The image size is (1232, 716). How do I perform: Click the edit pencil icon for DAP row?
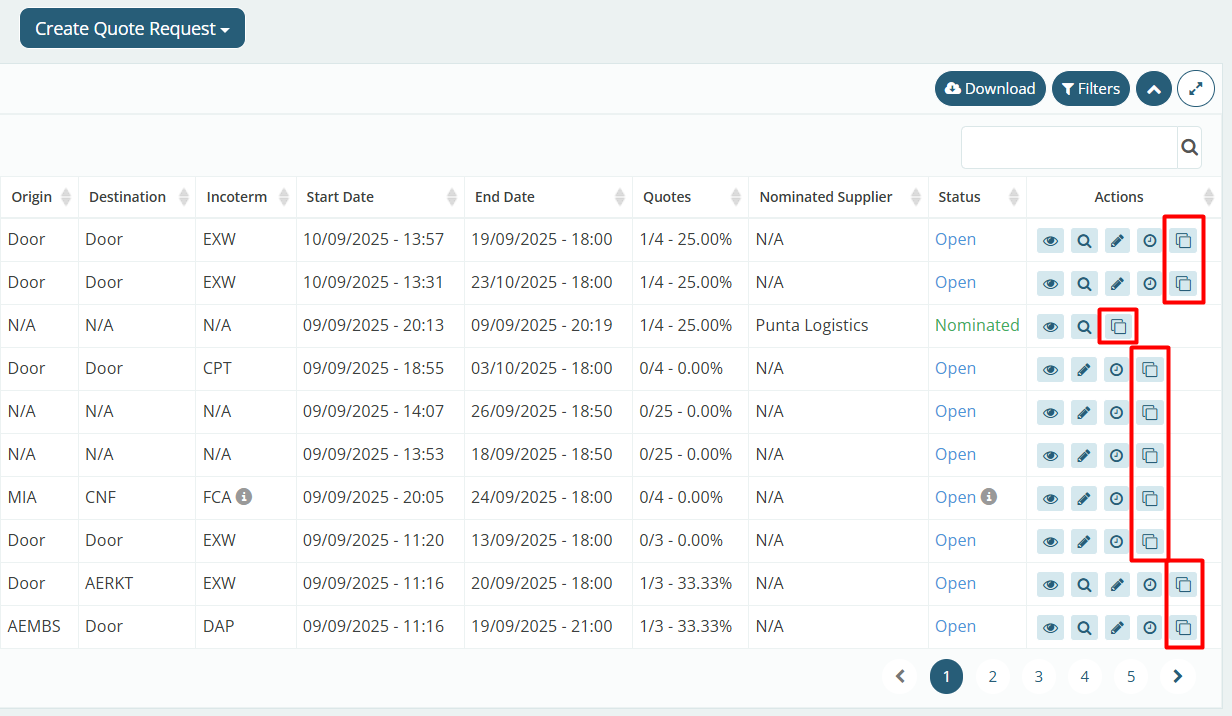click(x=1117, y=627)
